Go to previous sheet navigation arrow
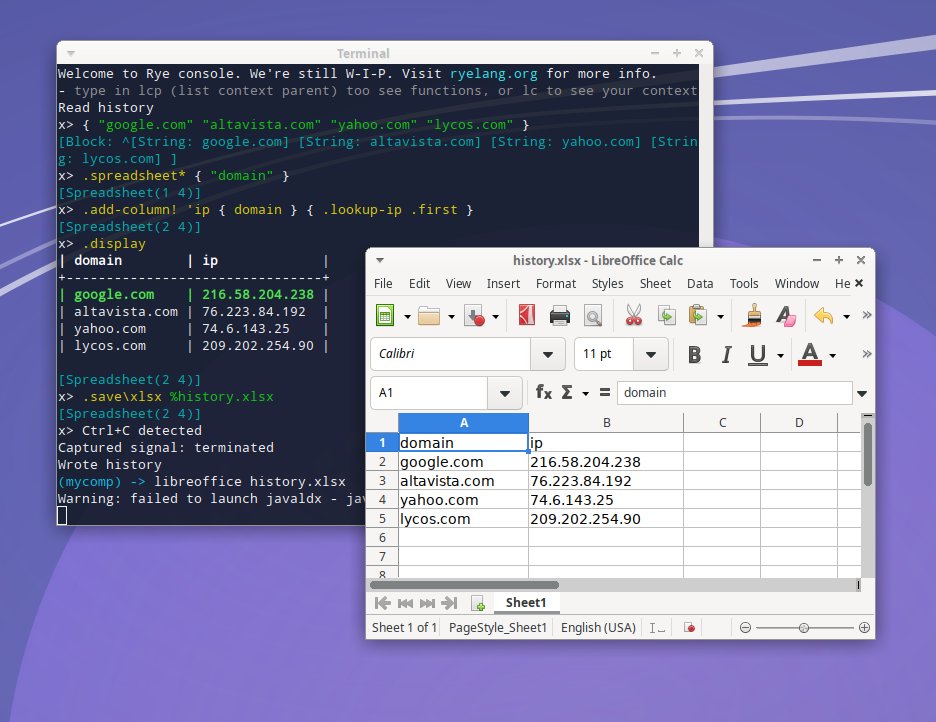 (405, 603)
